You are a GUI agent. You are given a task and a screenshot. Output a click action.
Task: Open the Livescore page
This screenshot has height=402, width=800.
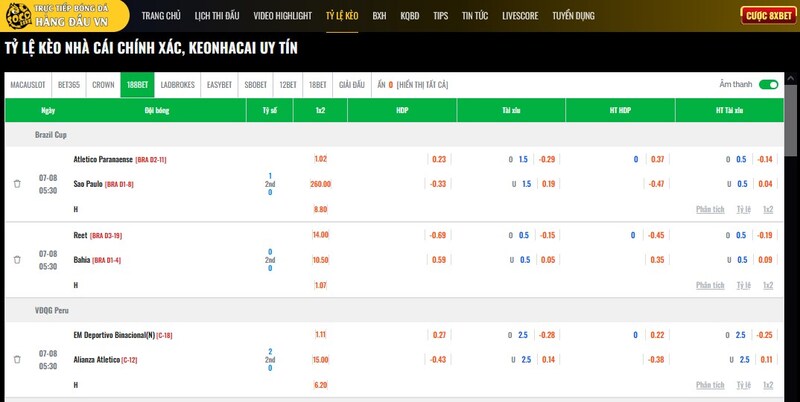[520, 16]
